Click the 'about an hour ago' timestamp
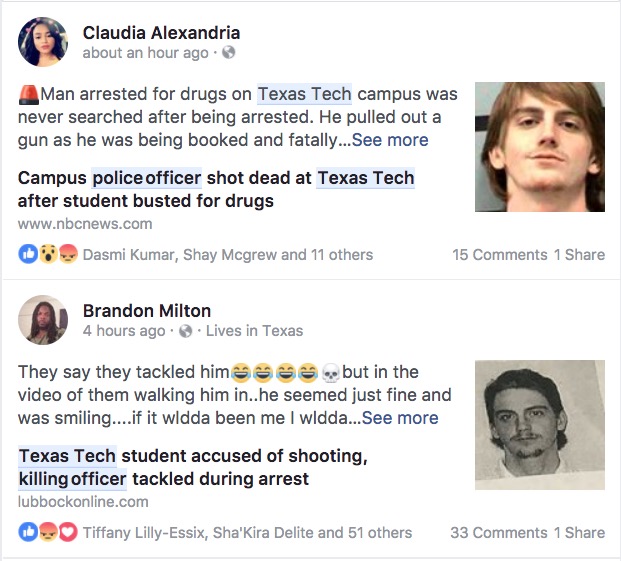The width and height of the screenshot is (621, 561). pyautogui.click(x=146, y=52)
